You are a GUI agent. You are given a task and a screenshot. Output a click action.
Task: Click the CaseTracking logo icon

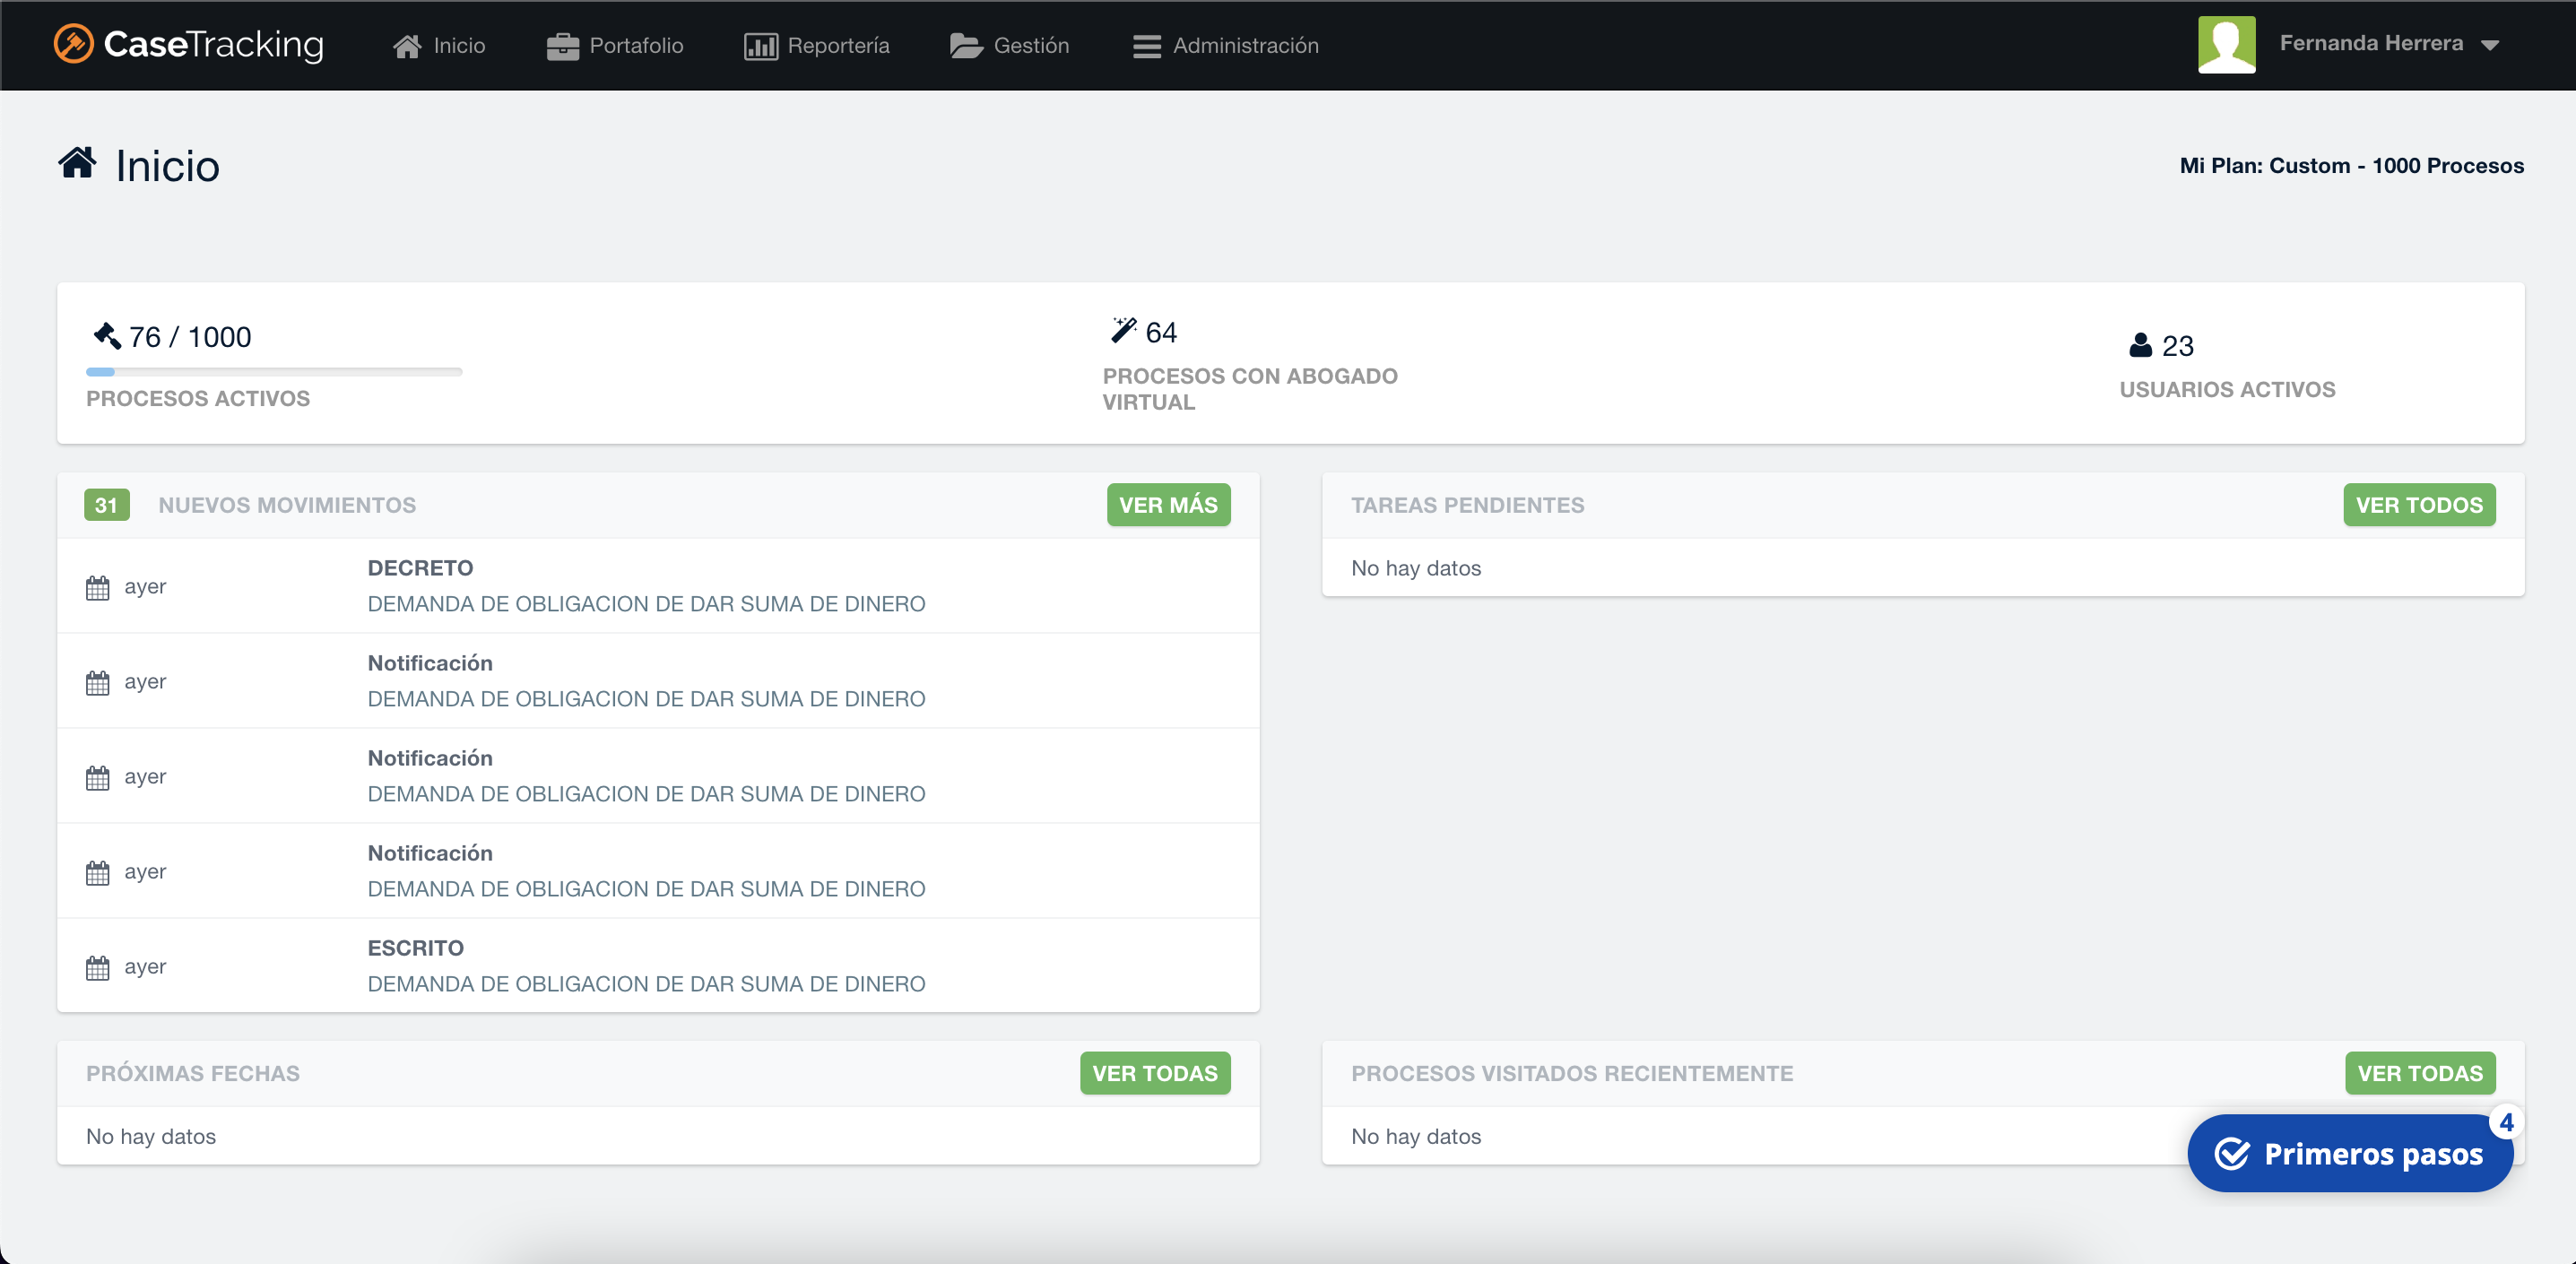point(73,44)
